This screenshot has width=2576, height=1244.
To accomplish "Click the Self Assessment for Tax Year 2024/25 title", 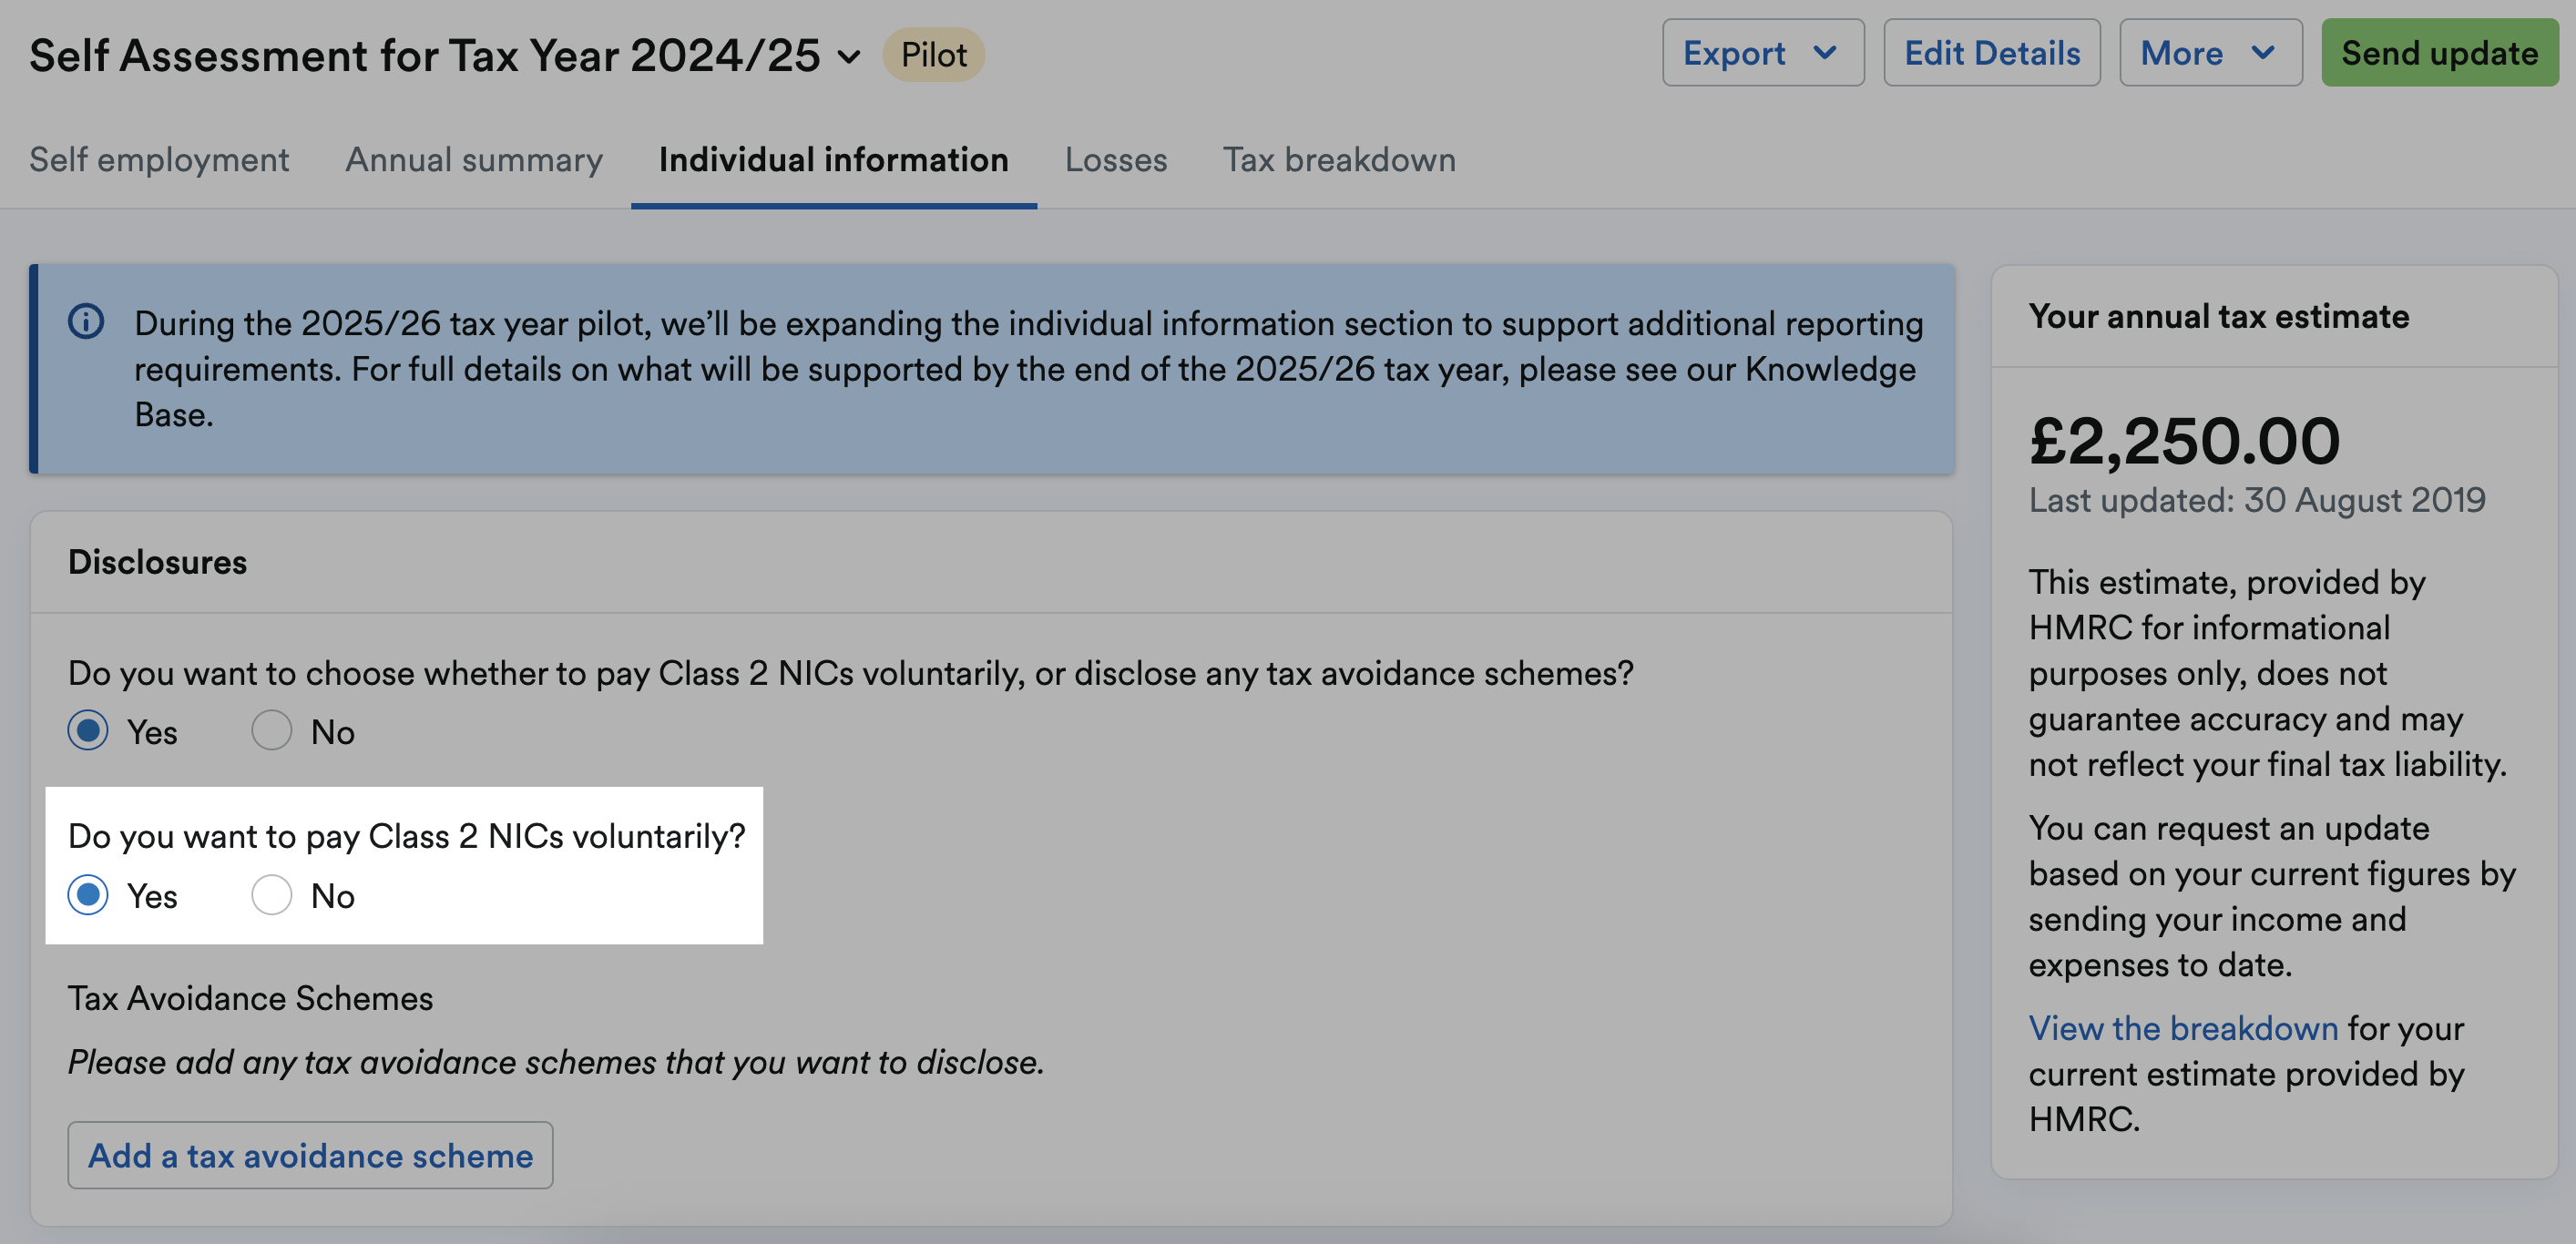I will [x=424, y=55].
